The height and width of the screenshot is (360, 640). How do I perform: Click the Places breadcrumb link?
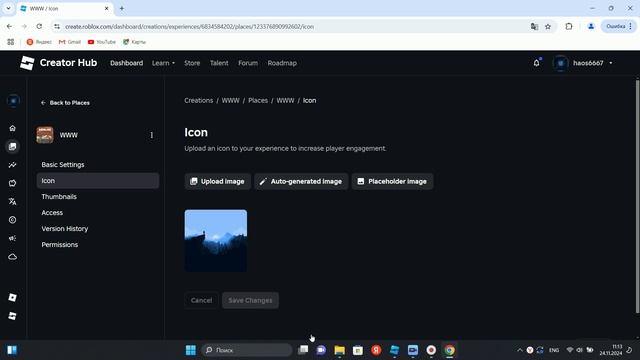[258, 100]
